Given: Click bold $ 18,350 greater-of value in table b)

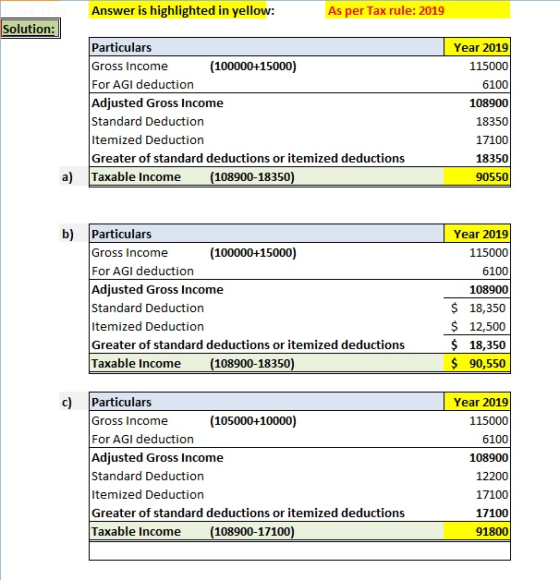Looking at the screenshot, I should (x=478, y=345).
